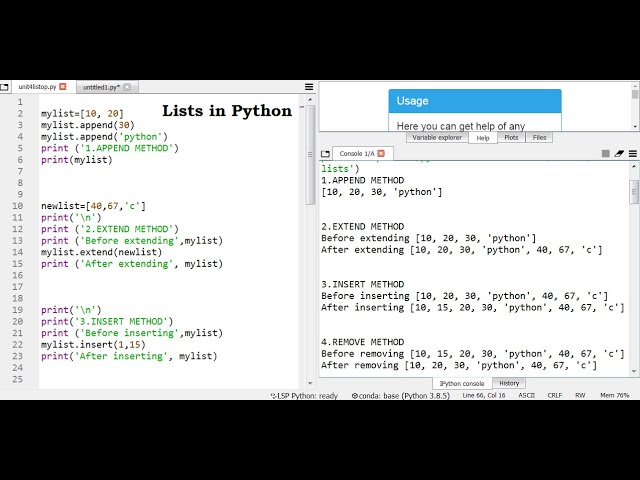Clear console with the eraser icon
Screen dimensions: 640x480
(x=619, y=153)
